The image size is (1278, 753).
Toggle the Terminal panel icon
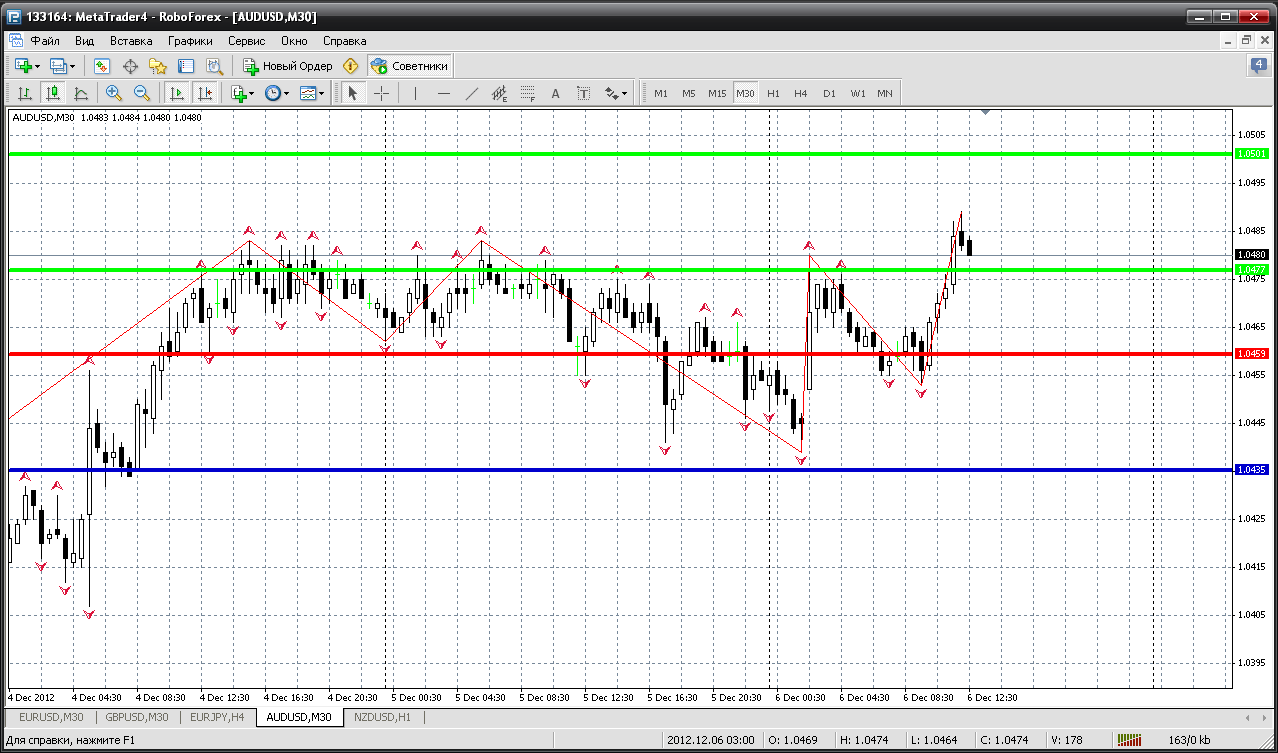[186, 66]
